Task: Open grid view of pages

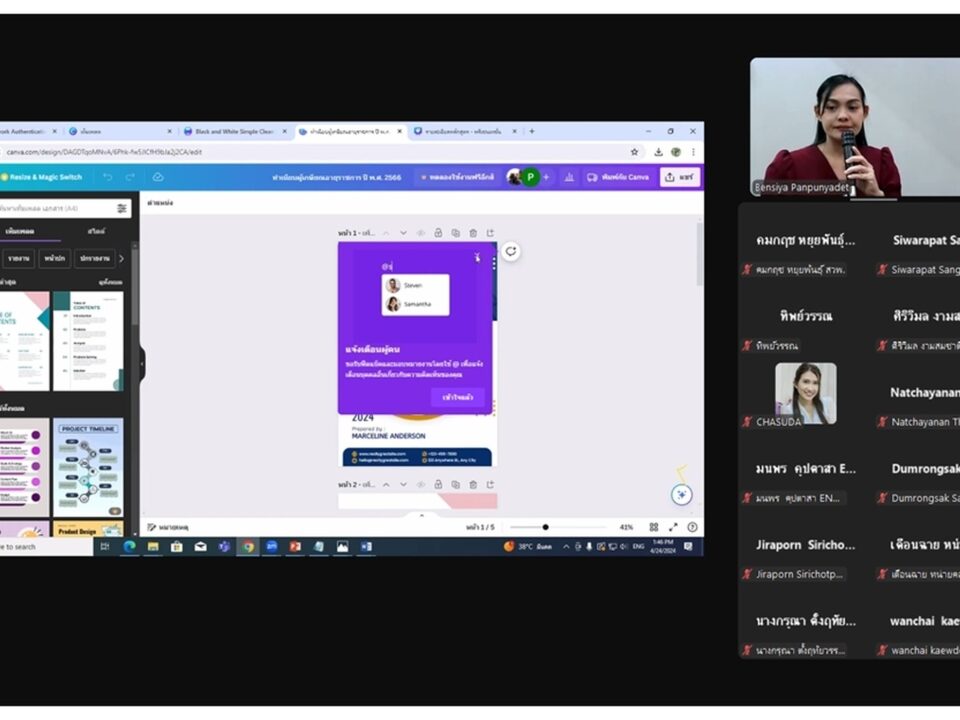Action: pyautogui.click(x=654, y=527)
